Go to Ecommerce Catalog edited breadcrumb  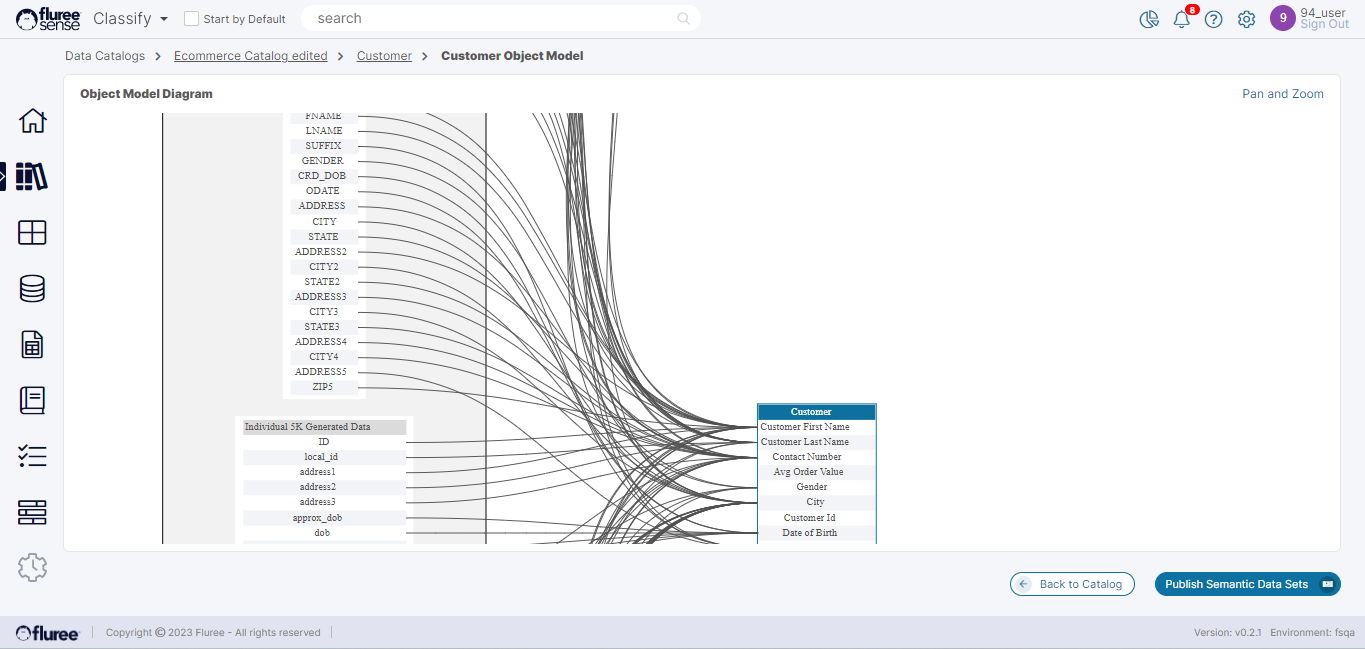[x=250, y=56]
